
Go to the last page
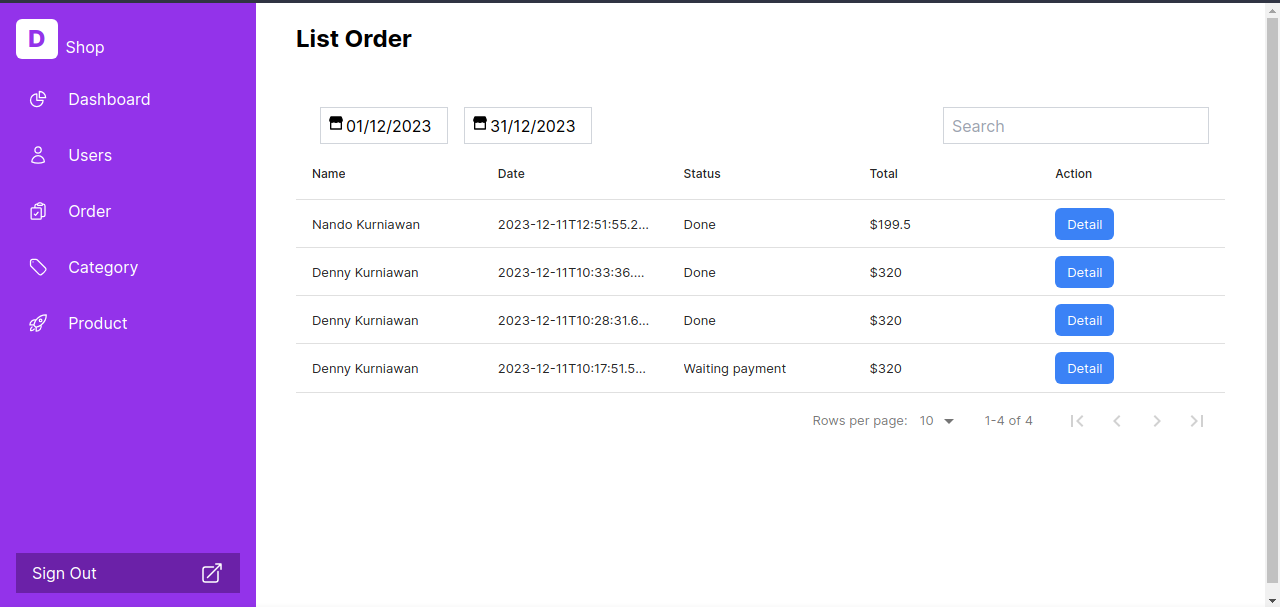[1196, 421]
